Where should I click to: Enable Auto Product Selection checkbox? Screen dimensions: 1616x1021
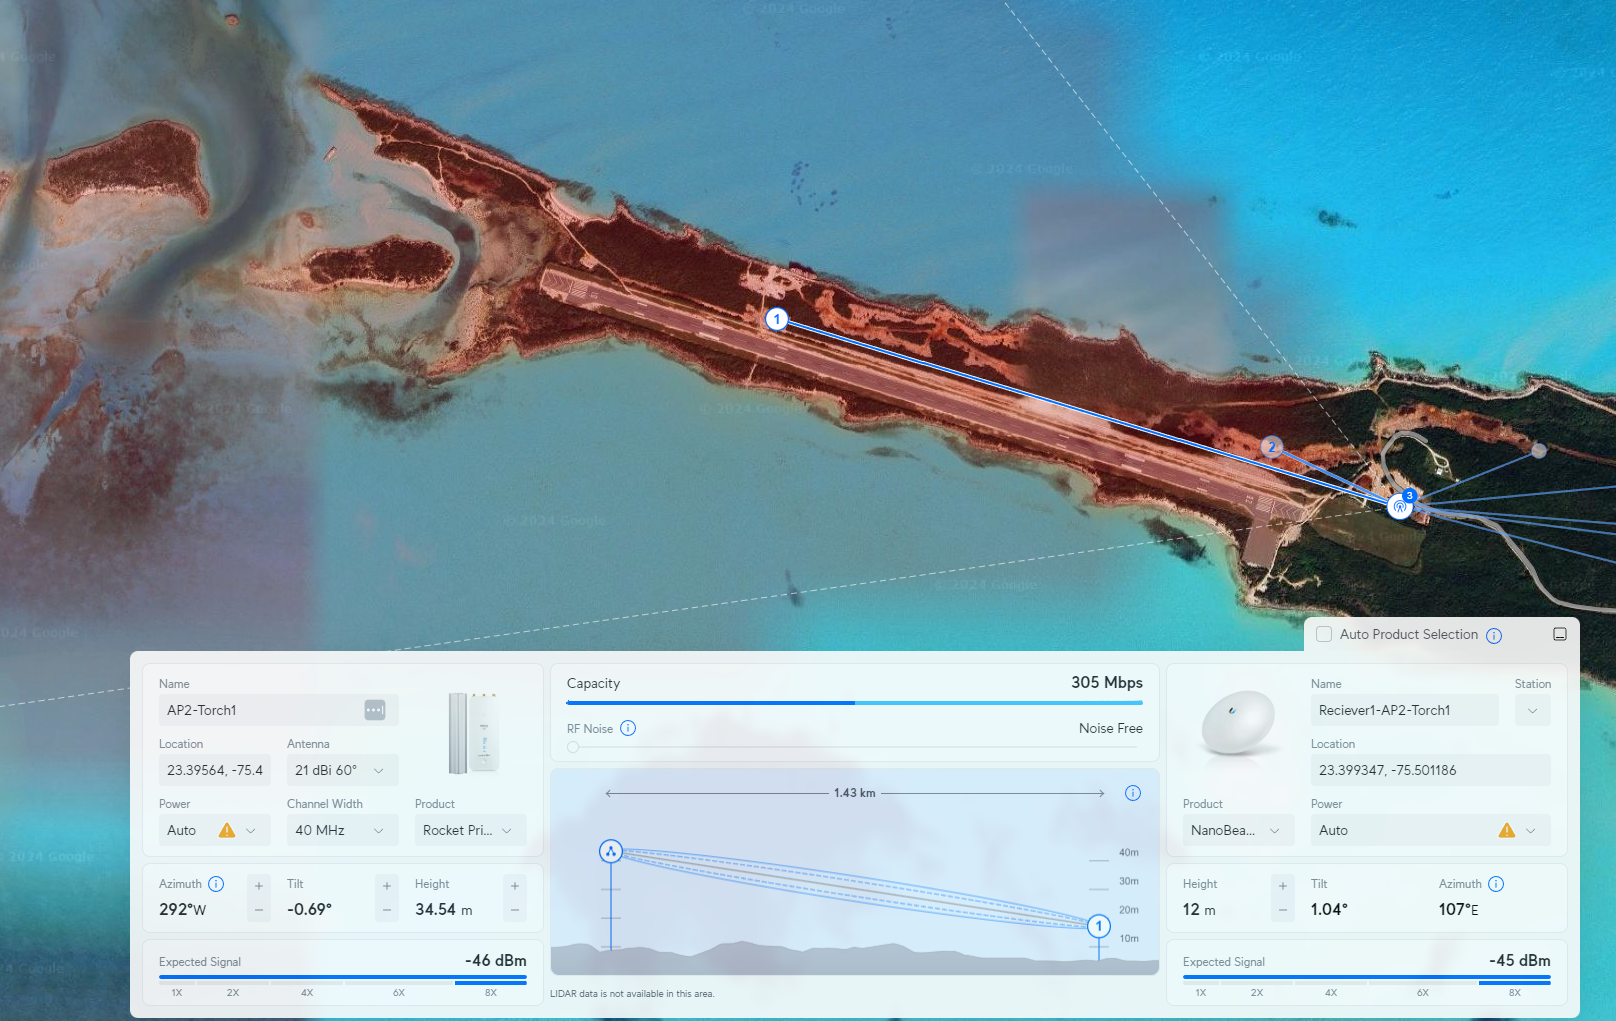(x=1324, y=634)
